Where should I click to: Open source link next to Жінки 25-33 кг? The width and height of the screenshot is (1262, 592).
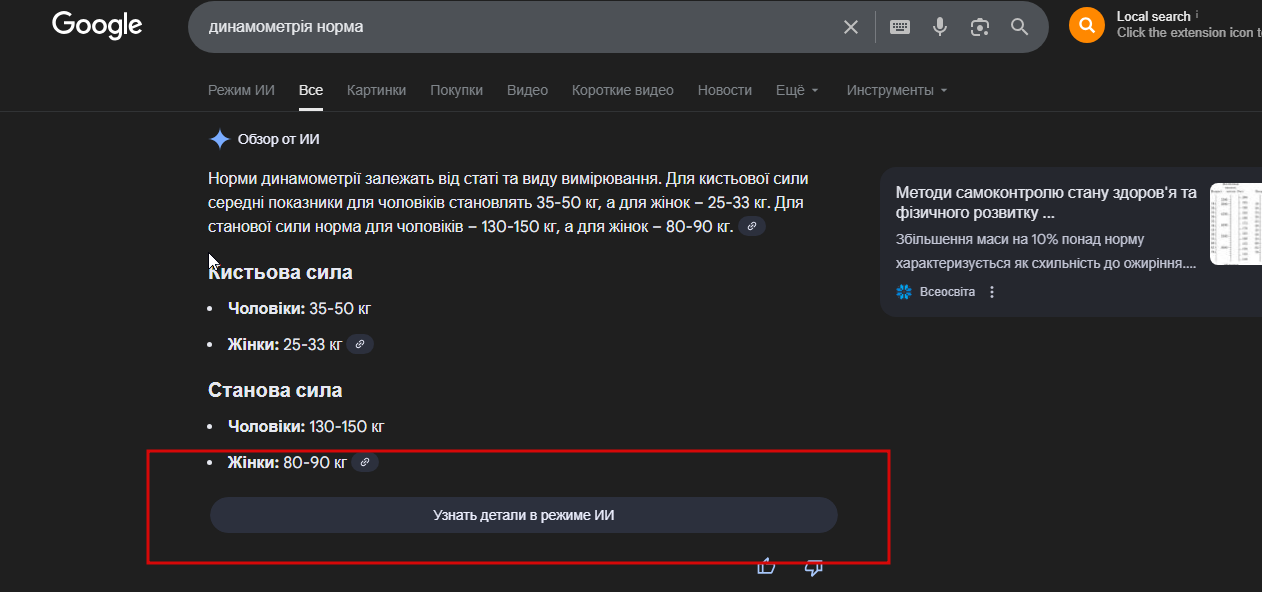tap(360, 344)
